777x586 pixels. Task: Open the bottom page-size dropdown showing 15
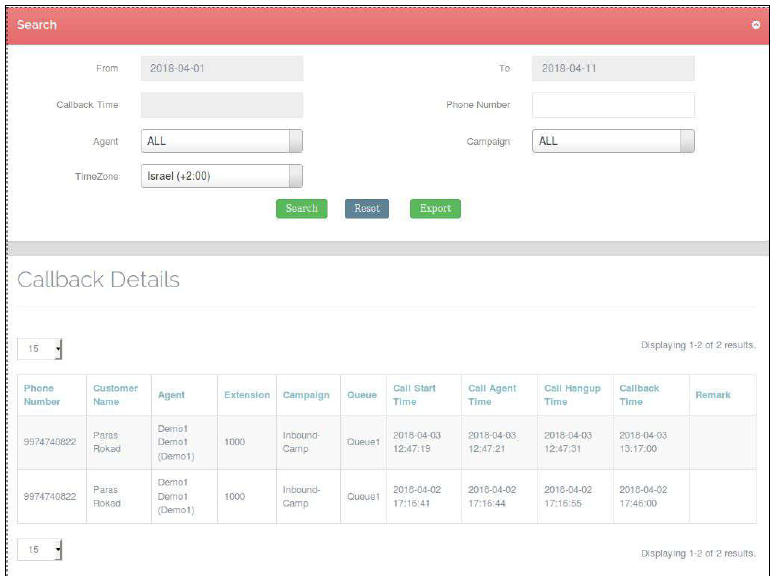click(40, 550)
